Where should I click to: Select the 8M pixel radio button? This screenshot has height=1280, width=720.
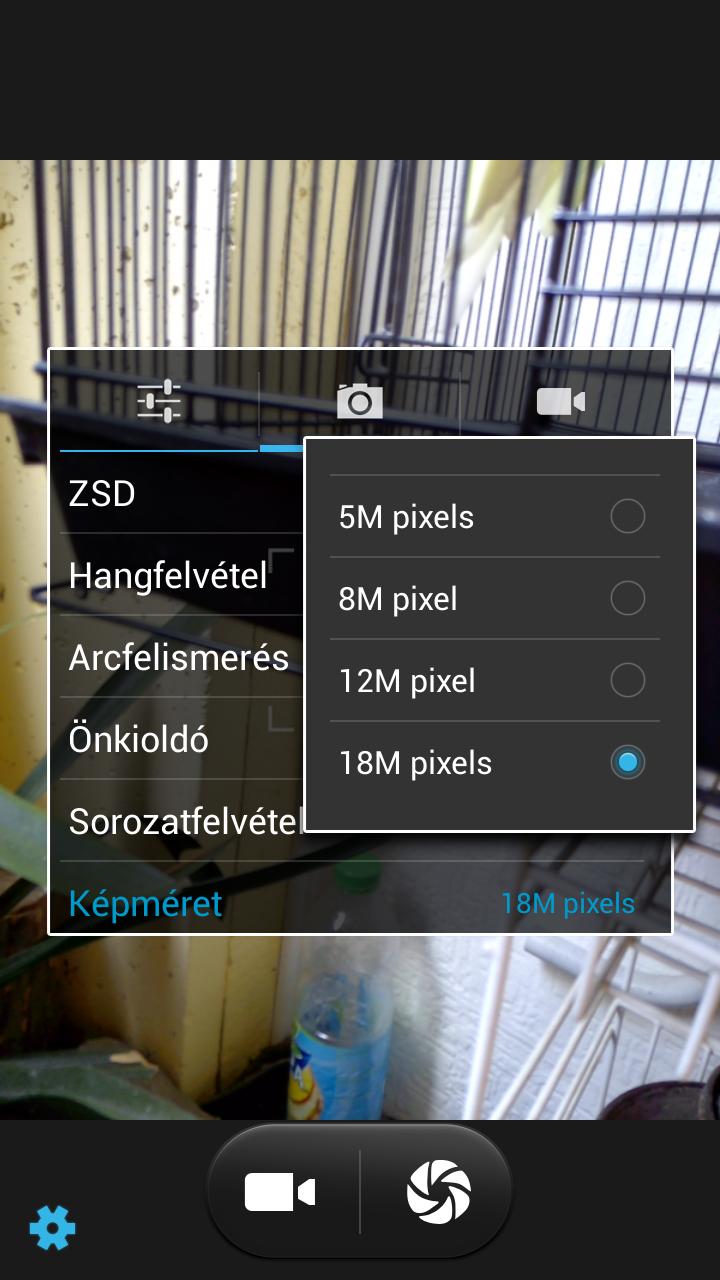pyautogui.click(x=628, y=599)
